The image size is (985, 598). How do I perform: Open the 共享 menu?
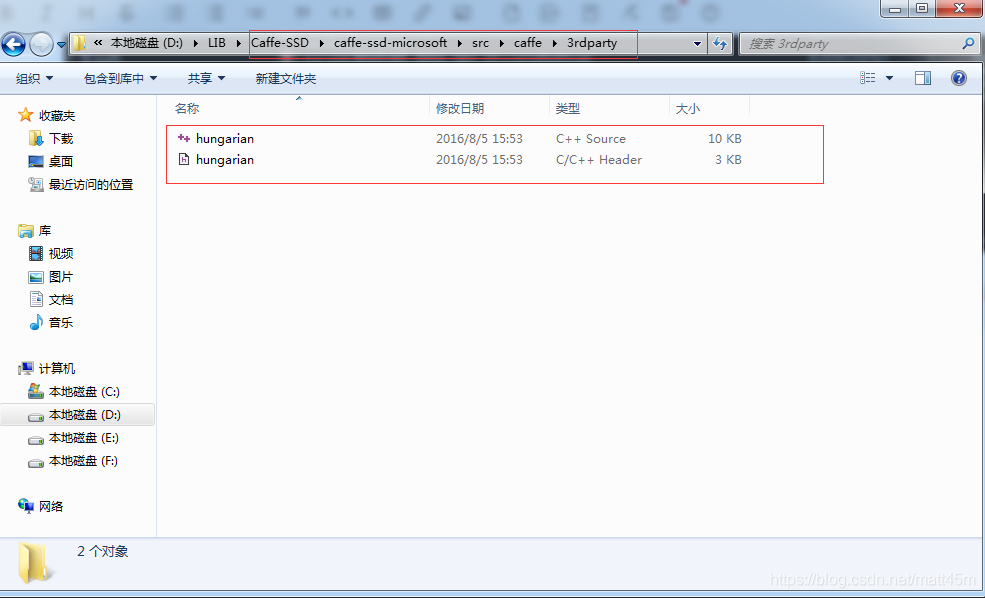click(206, 79)
